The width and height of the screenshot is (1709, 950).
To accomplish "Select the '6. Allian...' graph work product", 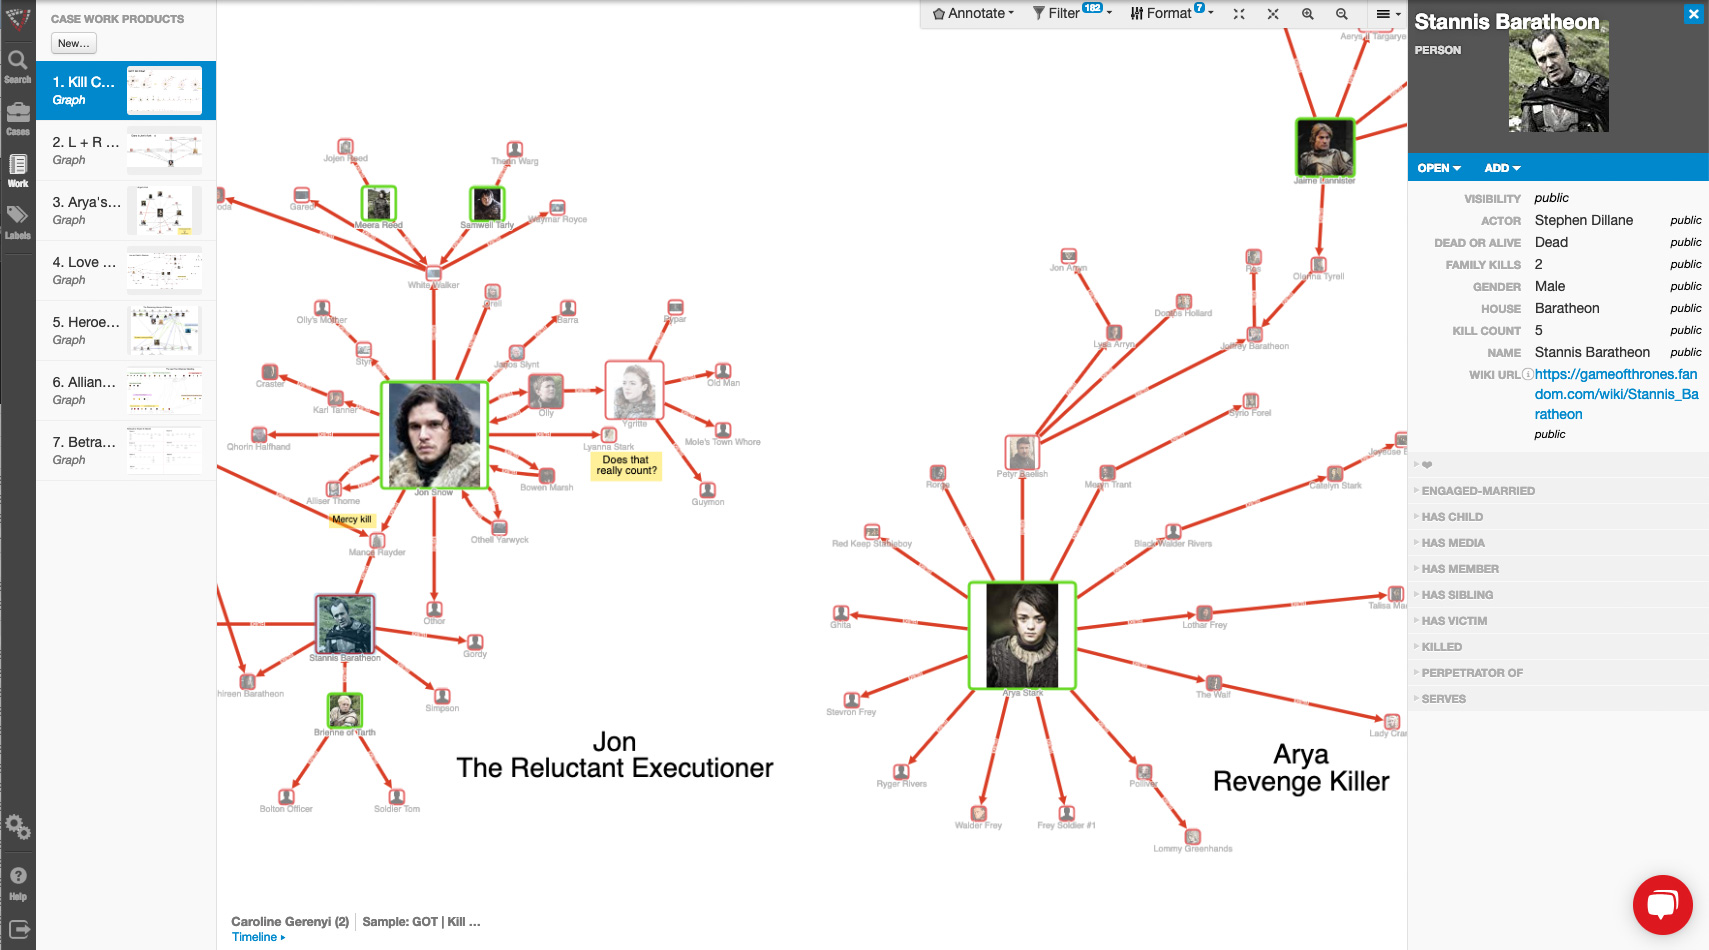I will (x=126, y=390).
